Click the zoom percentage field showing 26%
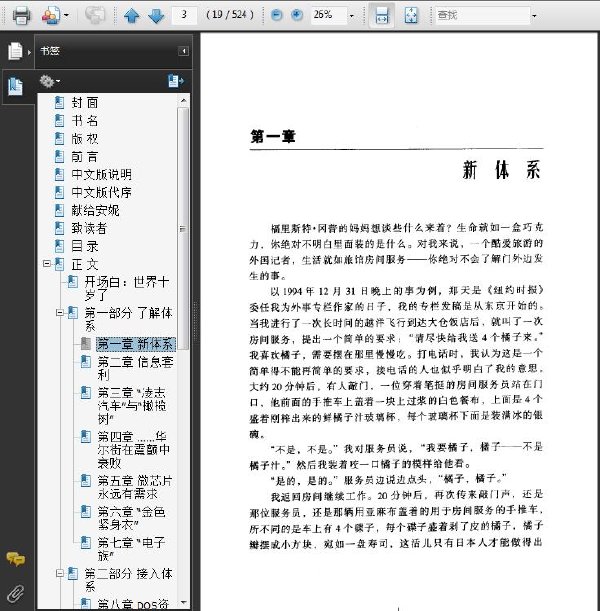Screen dimensions: 600x611 pos(328,15)
